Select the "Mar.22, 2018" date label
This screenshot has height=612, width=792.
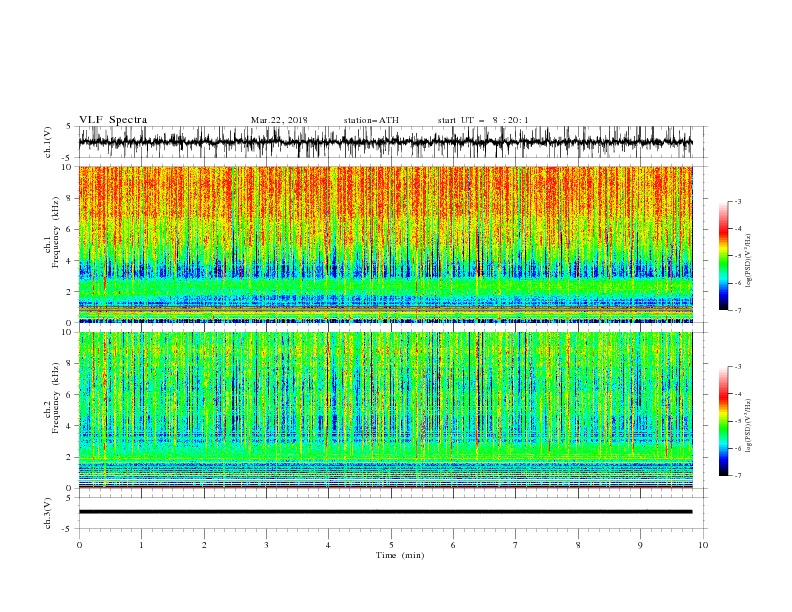(x=279, y=120)
